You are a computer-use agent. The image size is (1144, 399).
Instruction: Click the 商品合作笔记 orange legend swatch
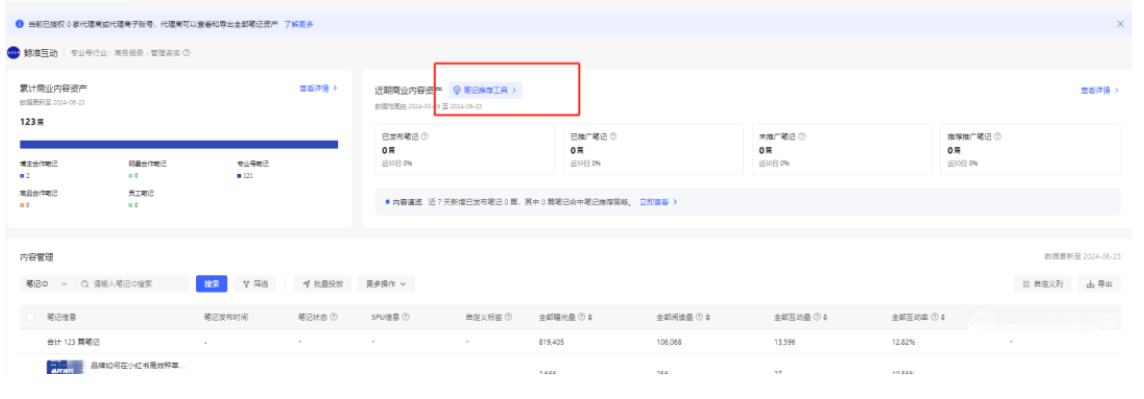click(22, 205)
